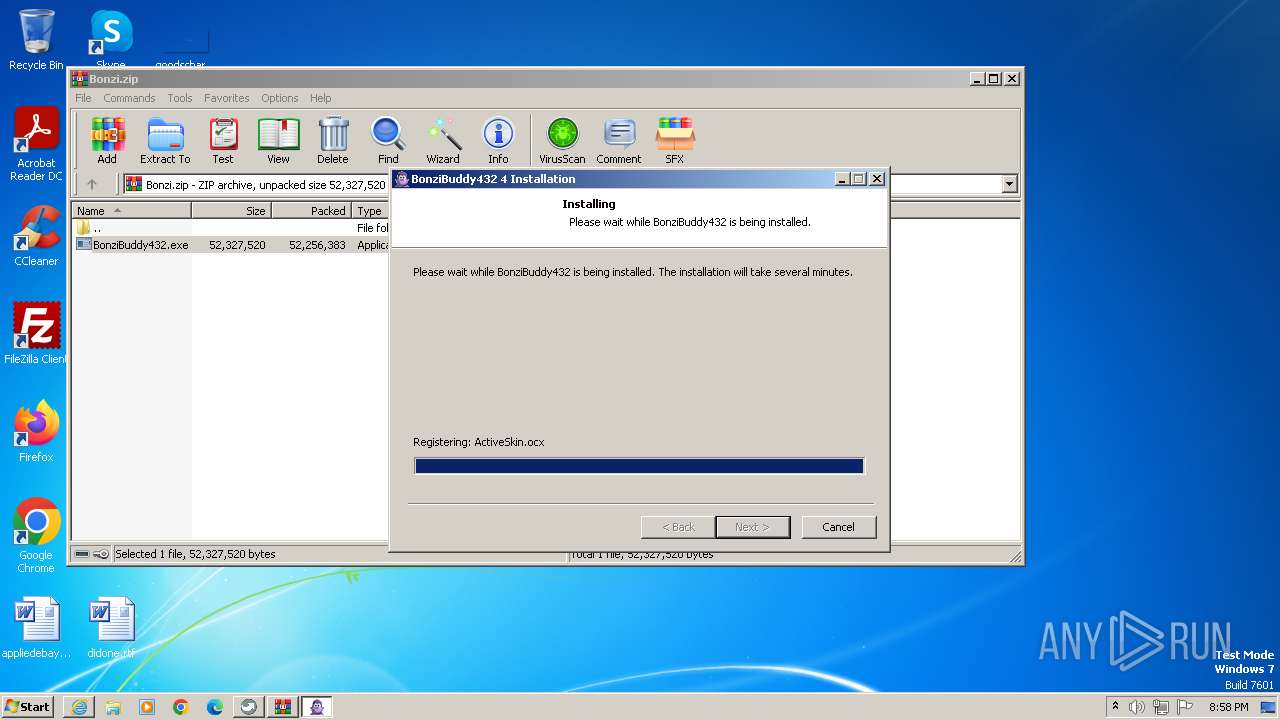Click the network tray icon
This screenshot has width=1280, height=720.
1161,707
